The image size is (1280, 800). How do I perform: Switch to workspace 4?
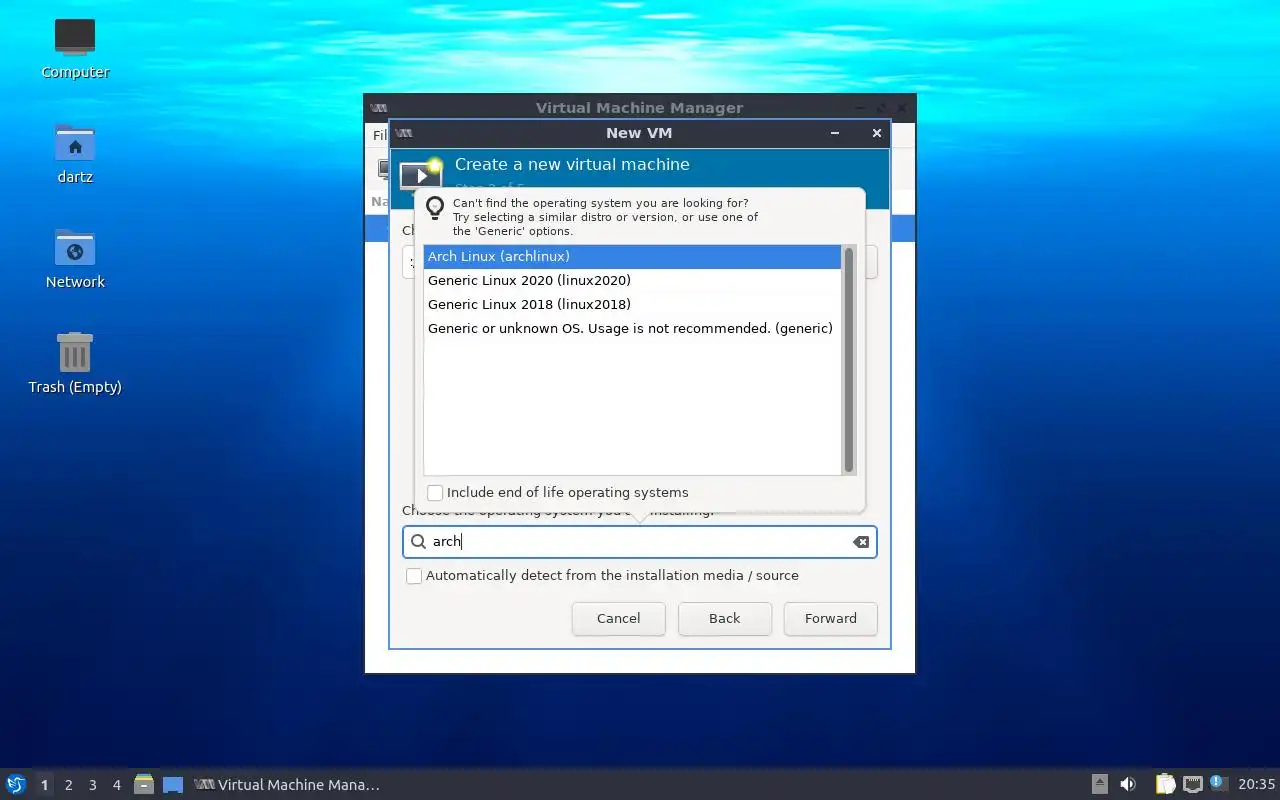pyautogui.click(x=116, y=785)
